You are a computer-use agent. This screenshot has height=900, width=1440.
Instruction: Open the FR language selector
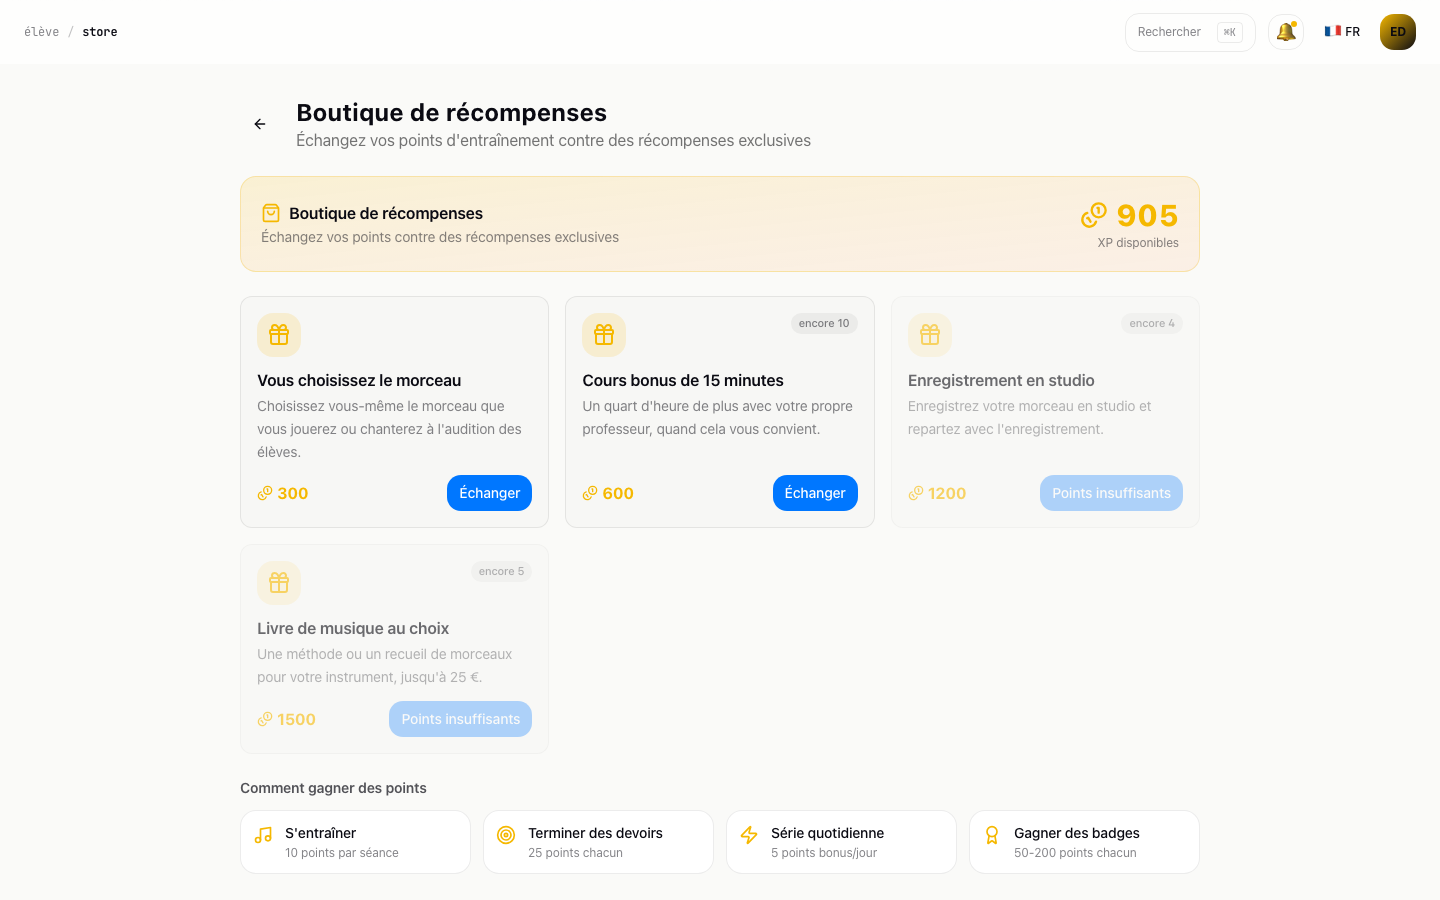(1342, 32)
